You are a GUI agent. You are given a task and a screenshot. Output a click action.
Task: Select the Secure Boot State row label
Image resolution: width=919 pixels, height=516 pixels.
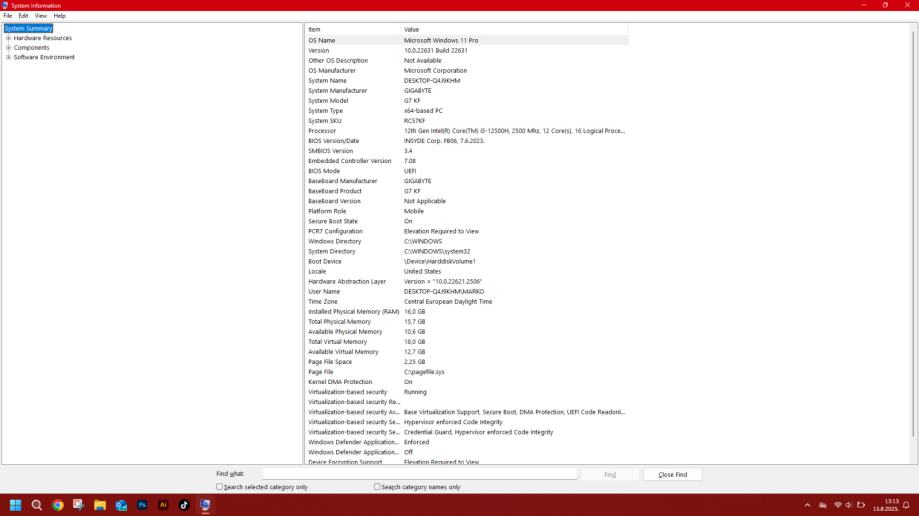tap(333, 221)
